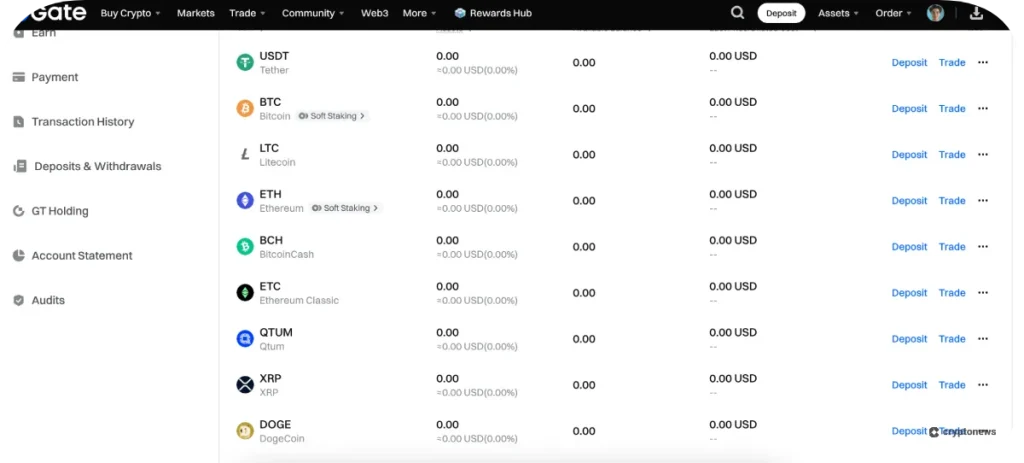The height and width of the screenshot is (463, 1024).
Task: Click Deposit link for USDT
Action: tap(909, 63)
